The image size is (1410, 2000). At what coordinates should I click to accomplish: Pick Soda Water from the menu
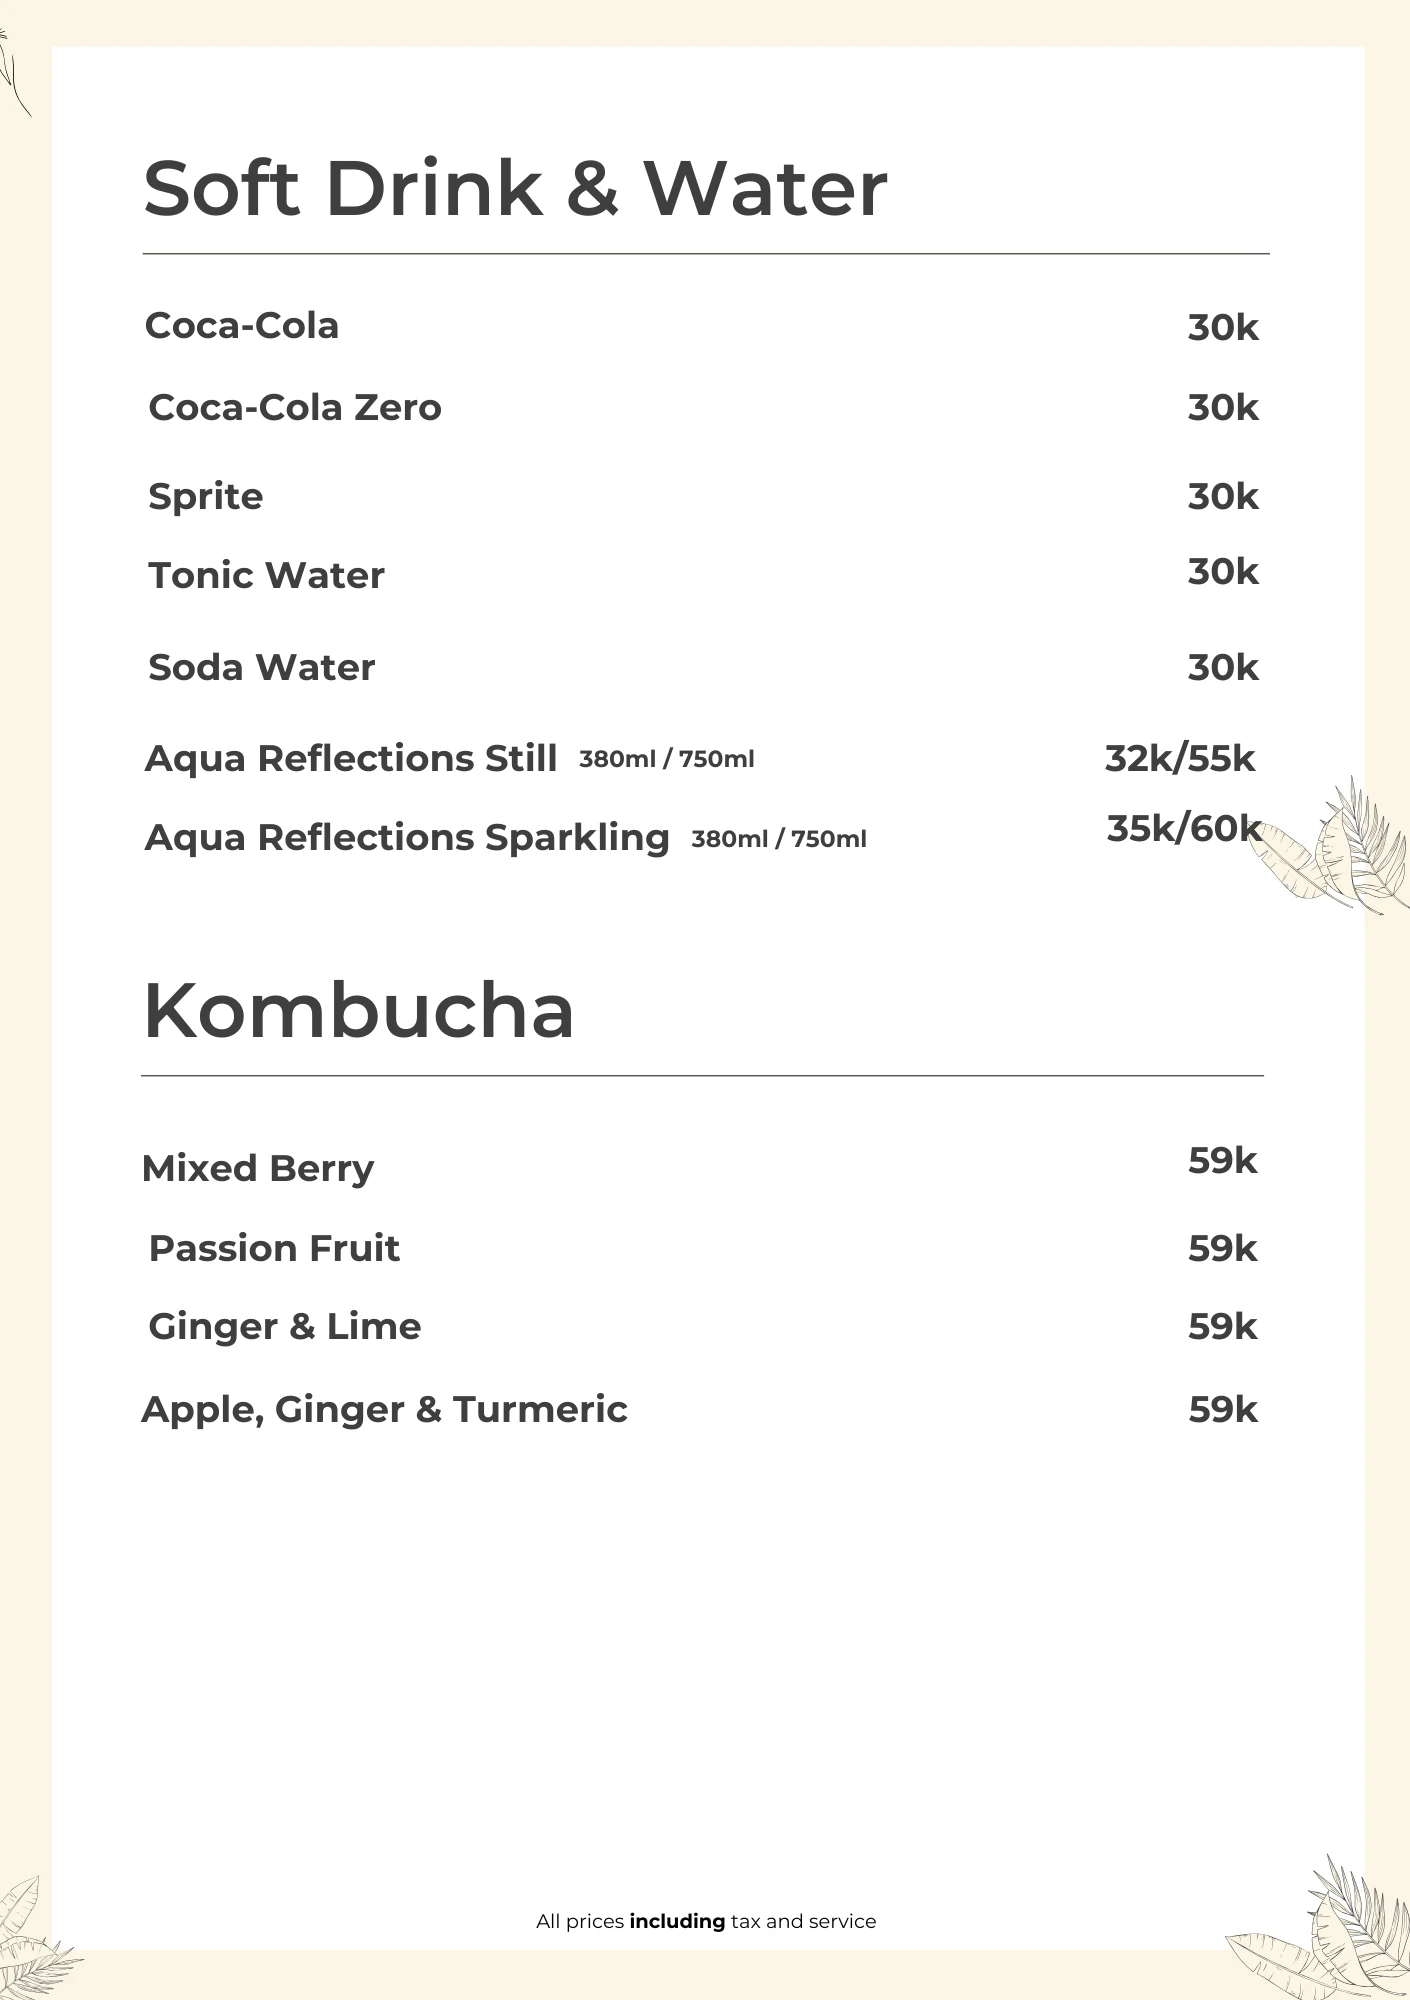262,668
